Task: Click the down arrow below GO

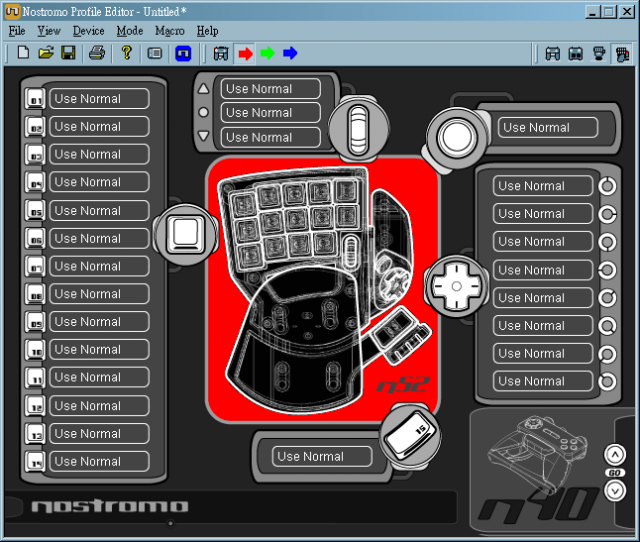Action: [615, 491]
